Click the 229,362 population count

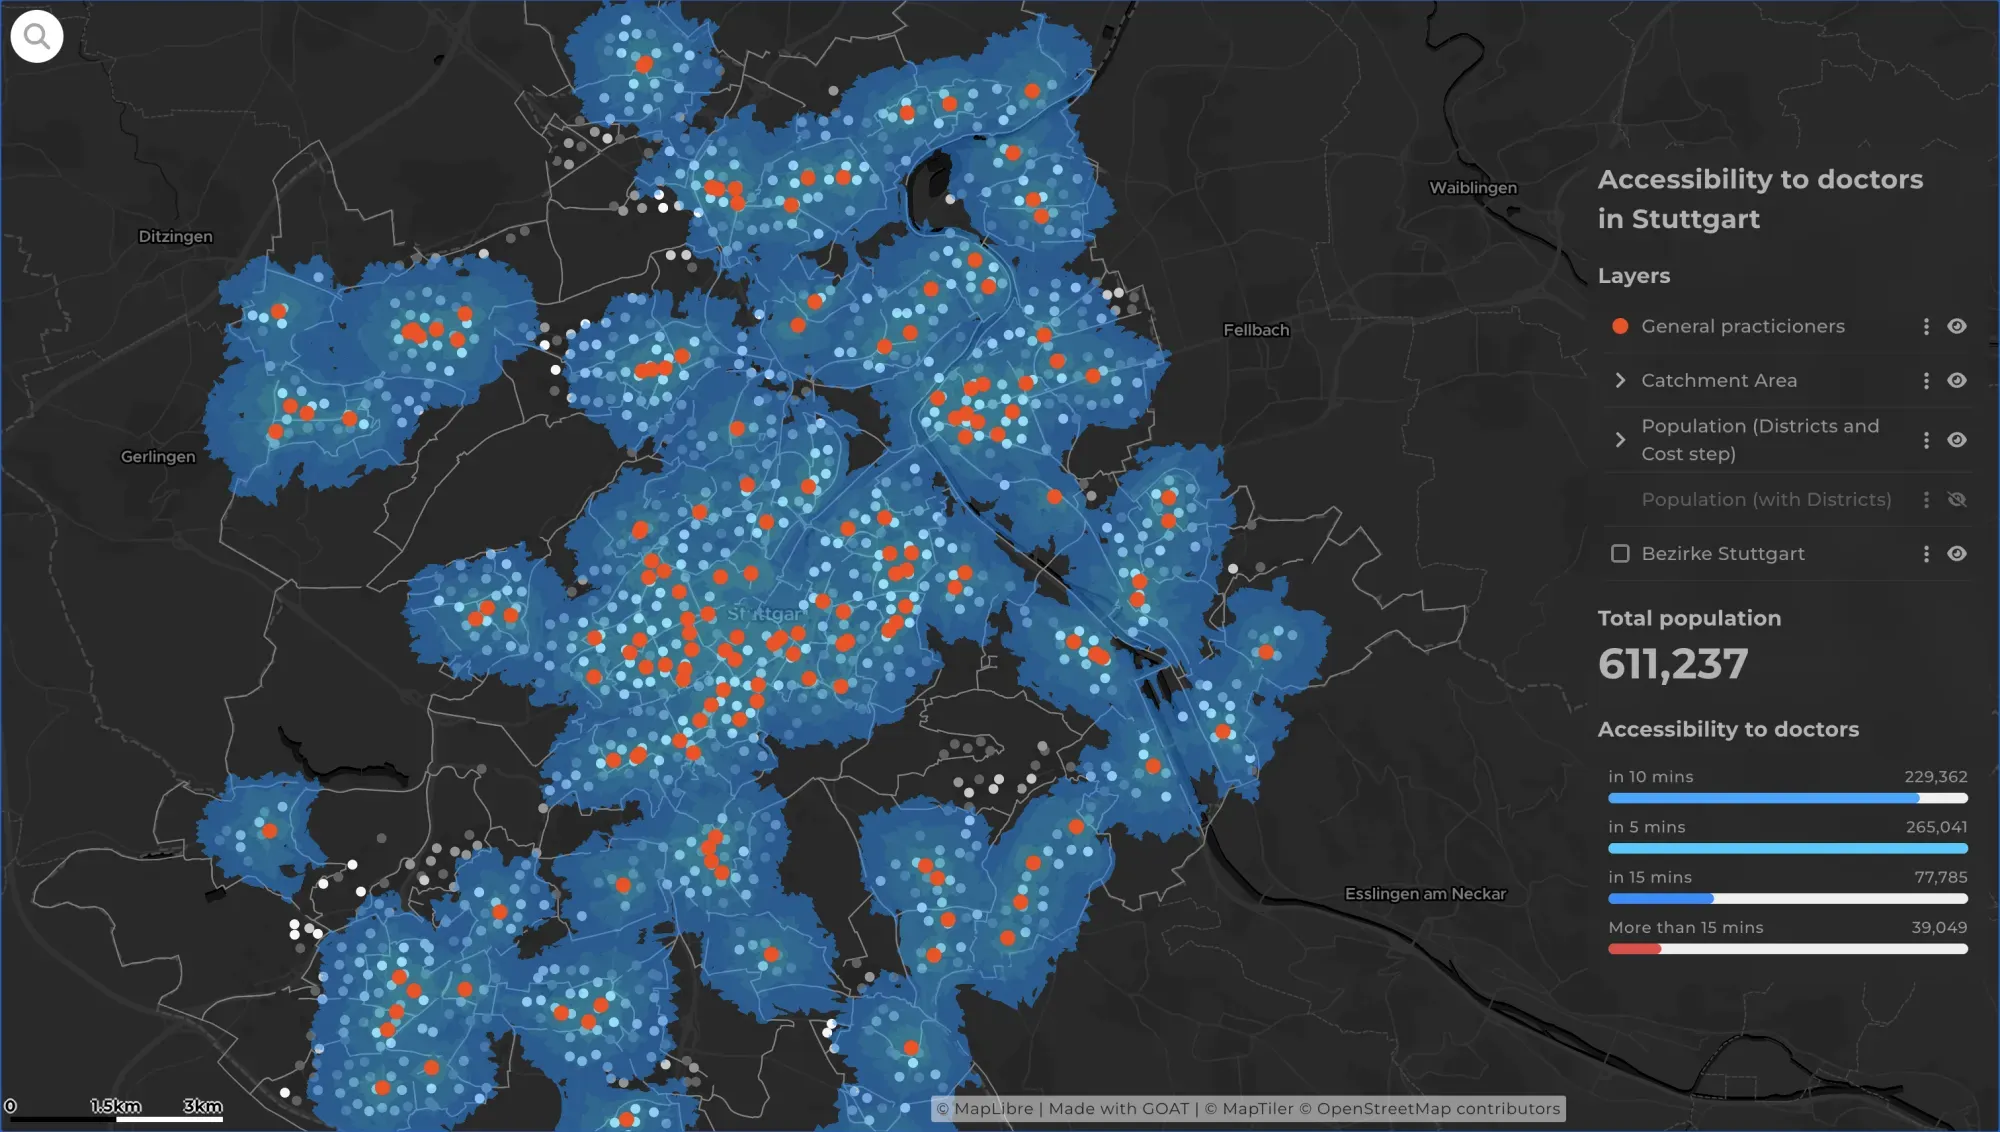click(x=1935, y=777)
